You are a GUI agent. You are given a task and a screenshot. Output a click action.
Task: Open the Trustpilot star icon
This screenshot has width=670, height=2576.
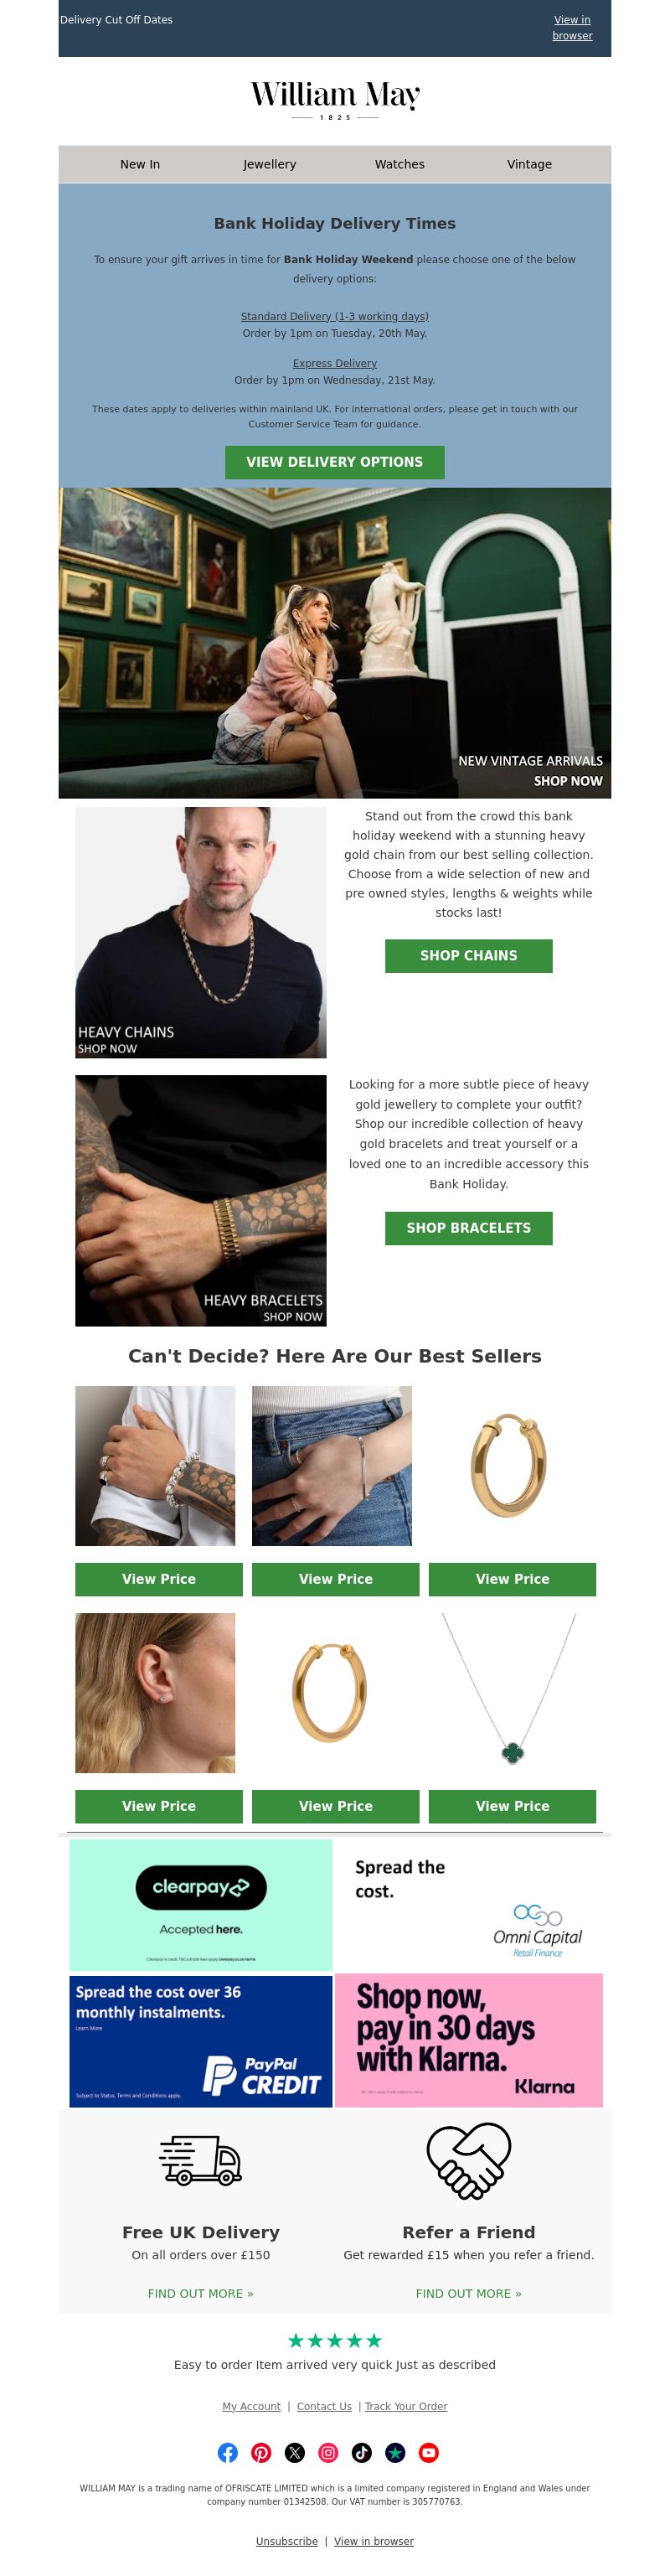395,2452
